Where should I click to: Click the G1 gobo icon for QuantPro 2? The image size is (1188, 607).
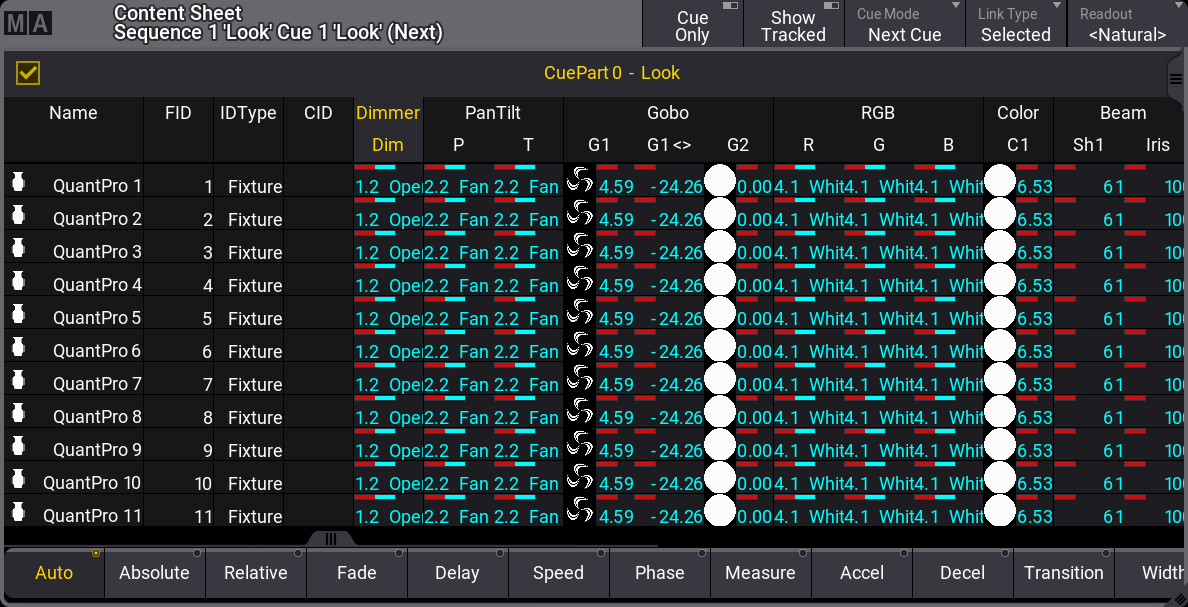click(580, 214)
